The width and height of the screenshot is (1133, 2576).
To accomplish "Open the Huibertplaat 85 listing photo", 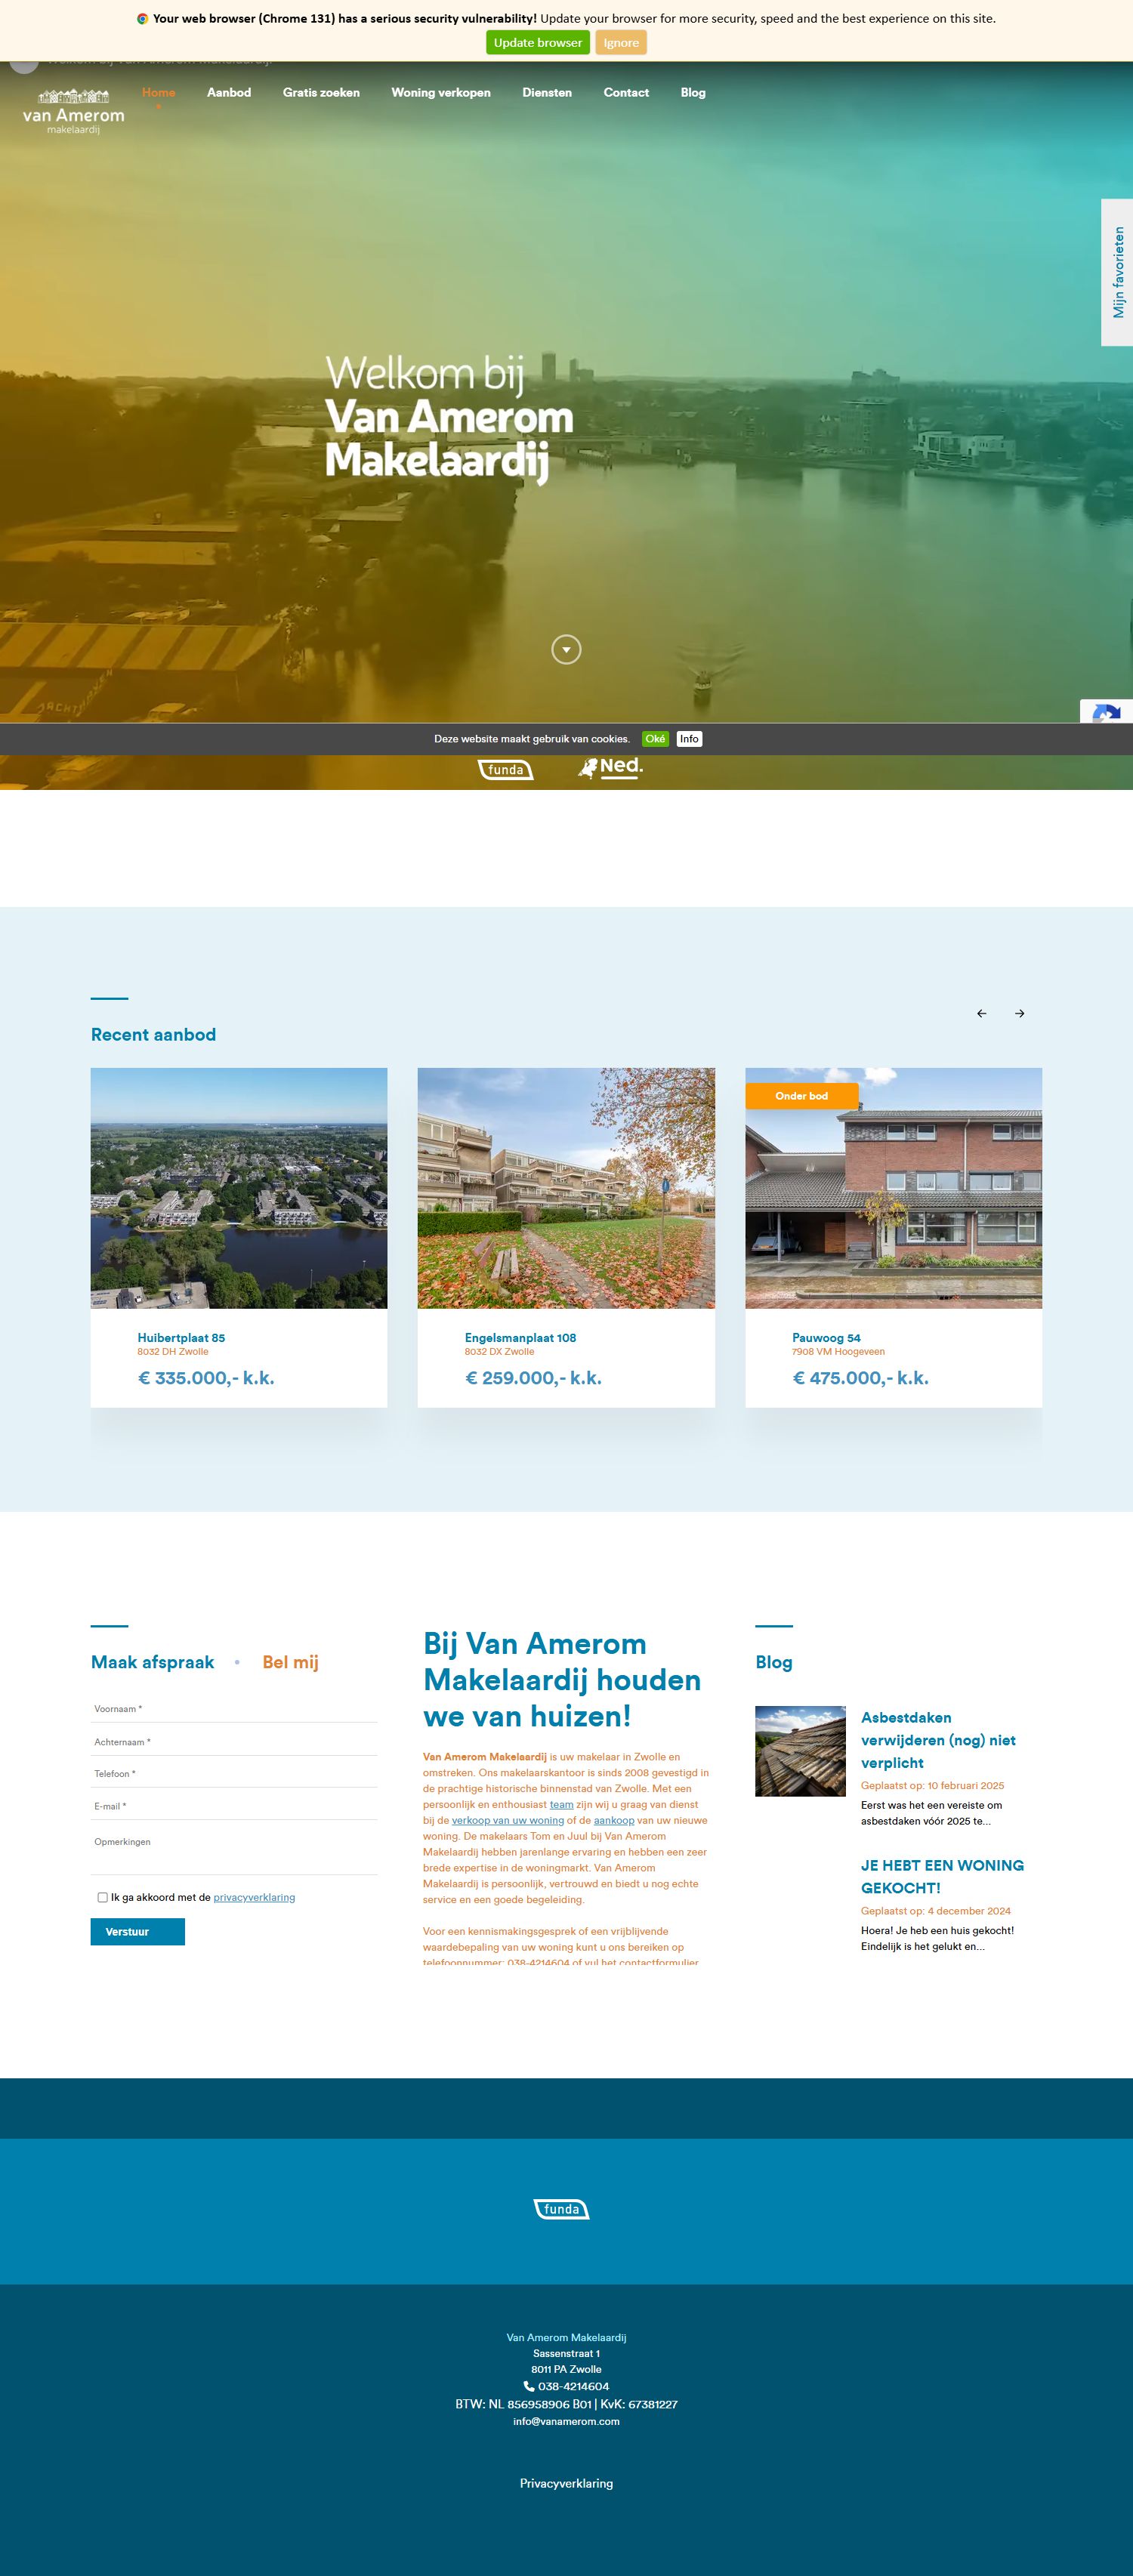I will [x=239, y=1188].
